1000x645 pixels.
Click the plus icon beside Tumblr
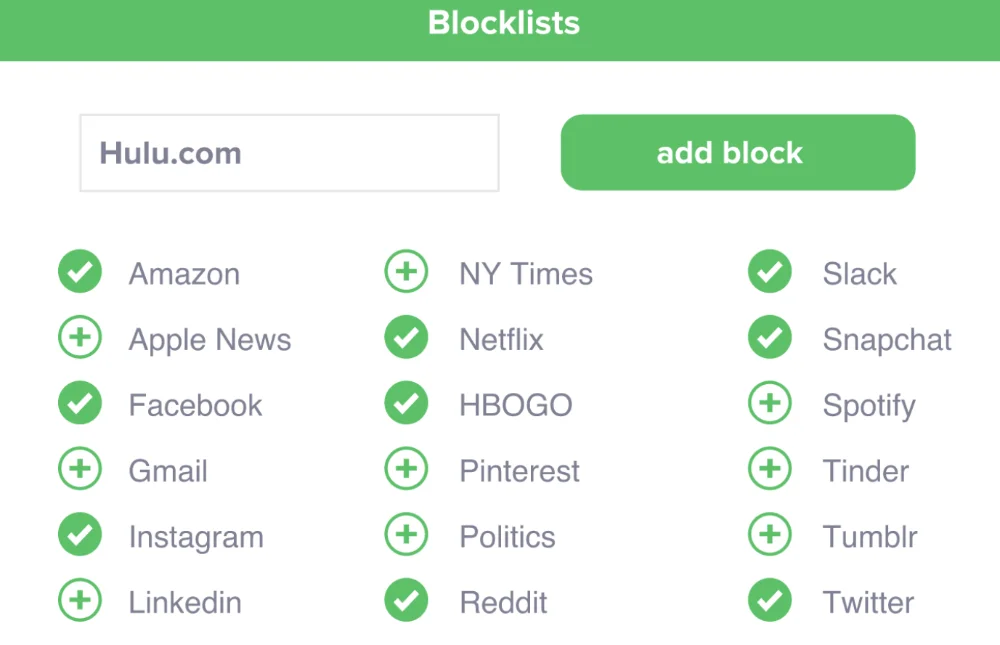(x=770, y=535)
